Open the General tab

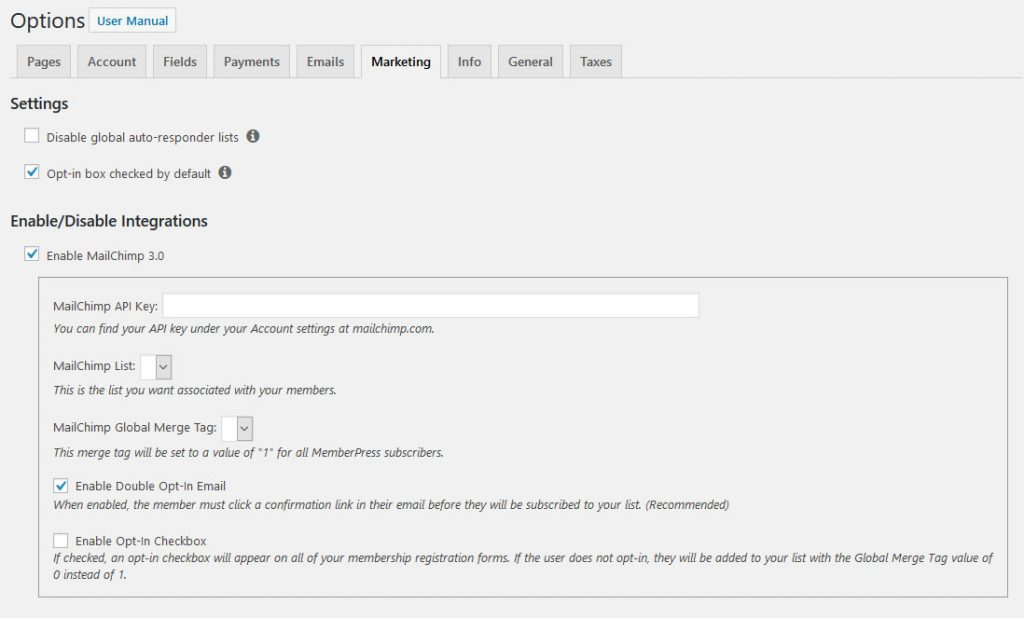[530, 62]
